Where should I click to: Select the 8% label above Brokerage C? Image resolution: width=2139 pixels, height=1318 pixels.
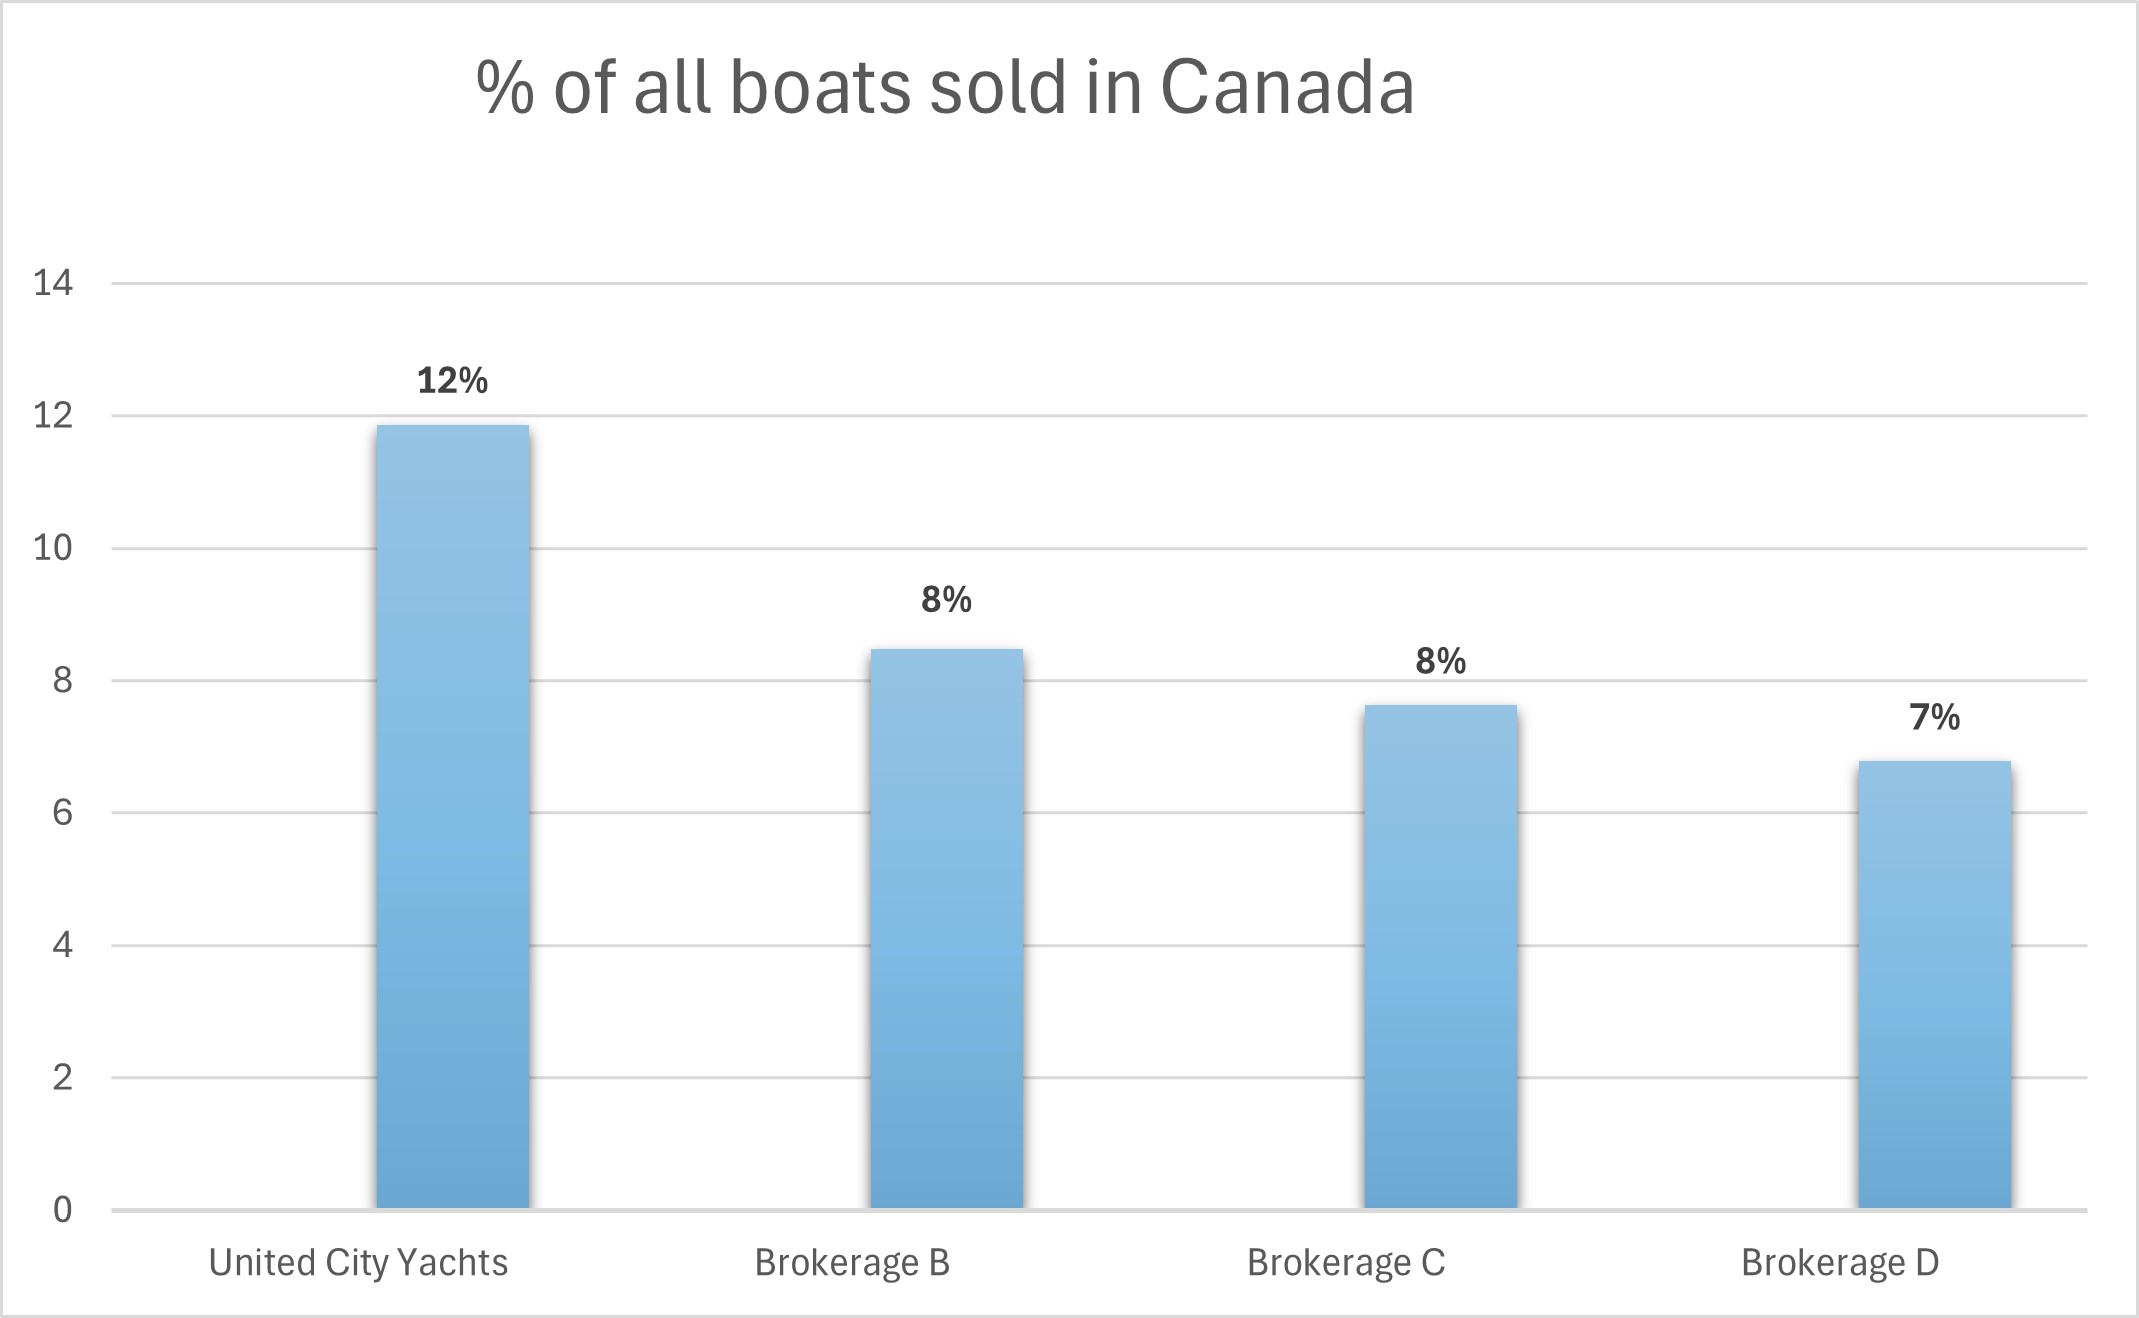[1440, 661]
